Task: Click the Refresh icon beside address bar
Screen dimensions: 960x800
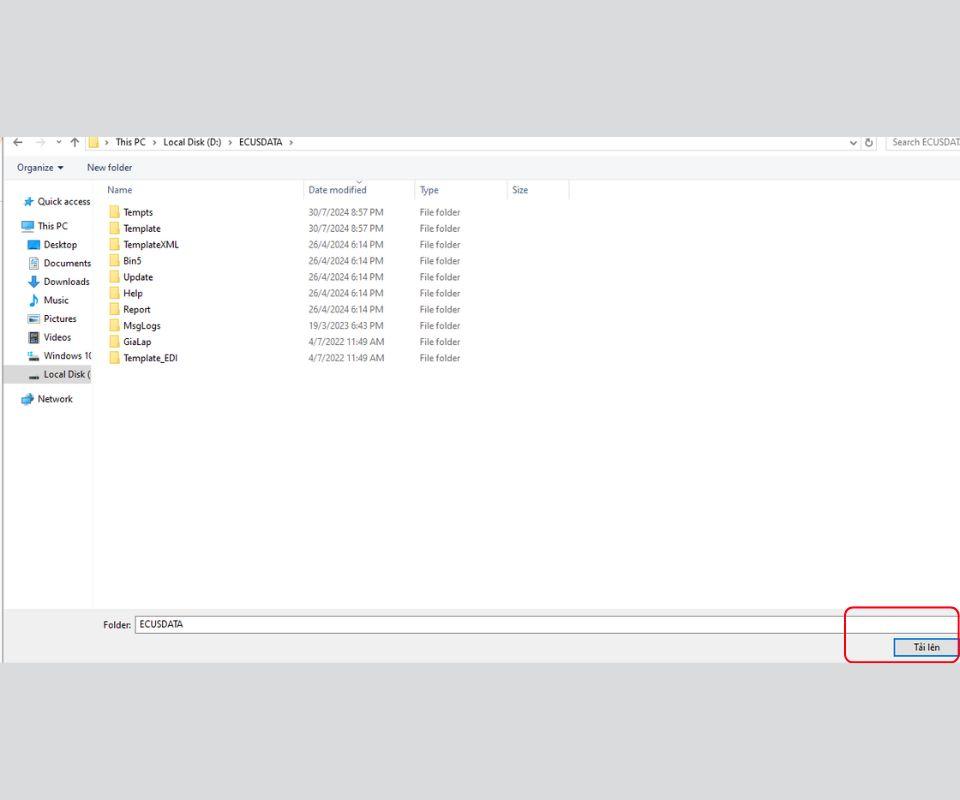Action: click(869, 142)
